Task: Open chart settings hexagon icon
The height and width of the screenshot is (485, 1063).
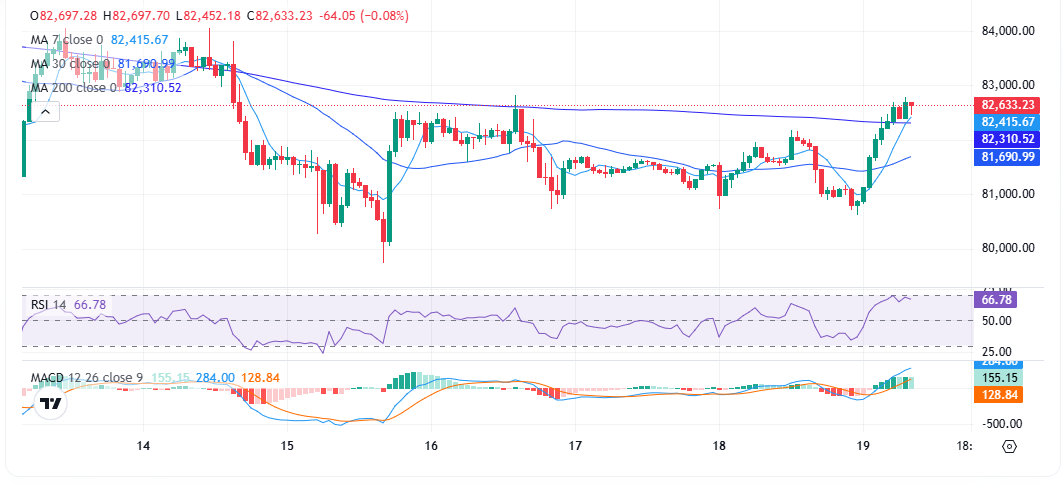Action: tap(1009, 446)
